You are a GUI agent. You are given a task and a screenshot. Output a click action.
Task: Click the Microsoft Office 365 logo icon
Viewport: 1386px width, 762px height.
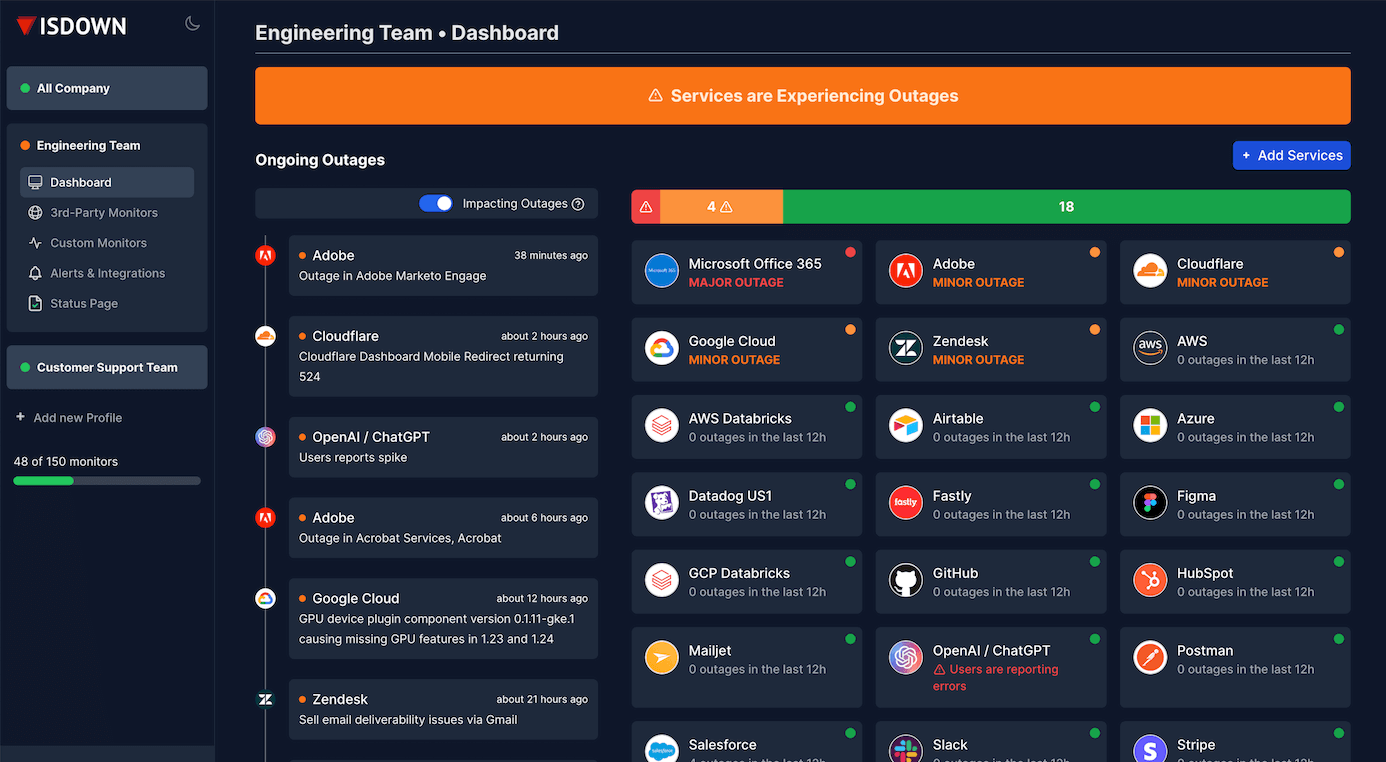[662, 271]
